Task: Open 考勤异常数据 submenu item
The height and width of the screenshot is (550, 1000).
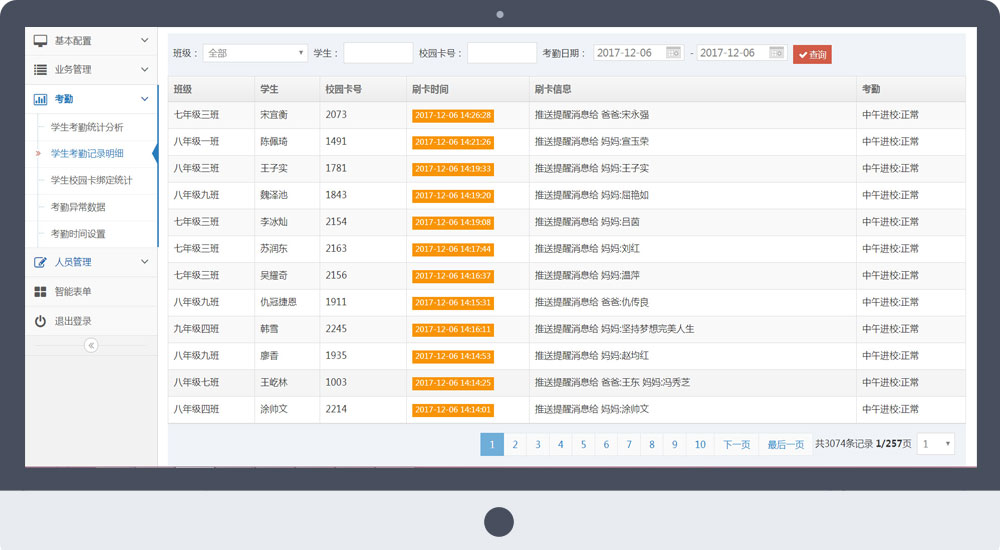Action: coord(78,207)
